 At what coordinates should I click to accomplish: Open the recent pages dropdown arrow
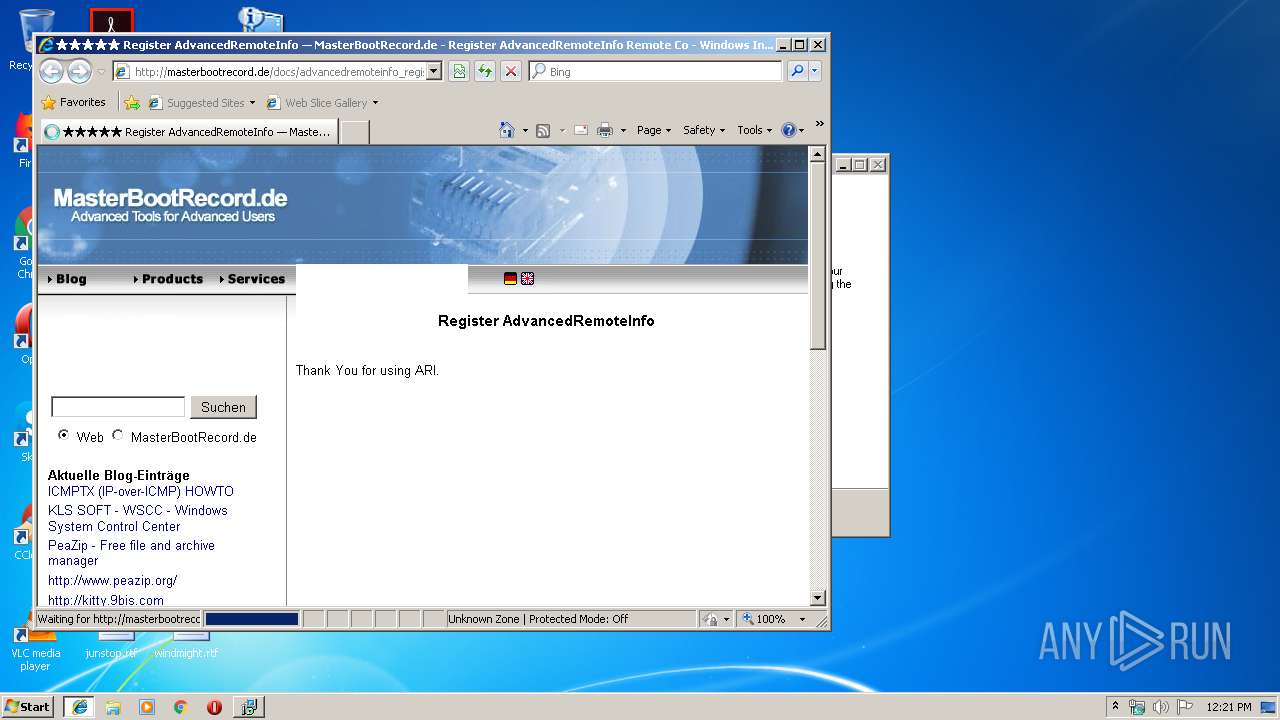(x=101, y=72)
